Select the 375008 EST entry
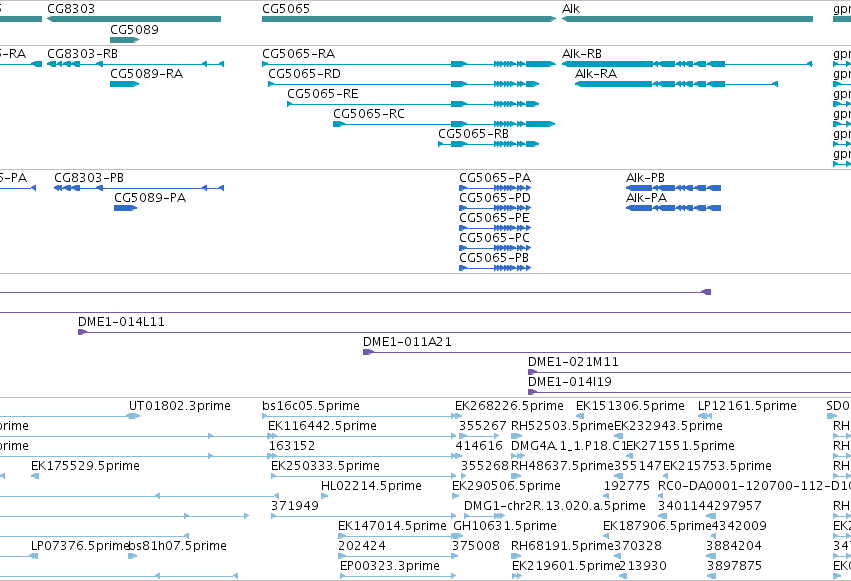Image resolution: width=851 pixels, height=581 pixels. [x=476, y=546]
